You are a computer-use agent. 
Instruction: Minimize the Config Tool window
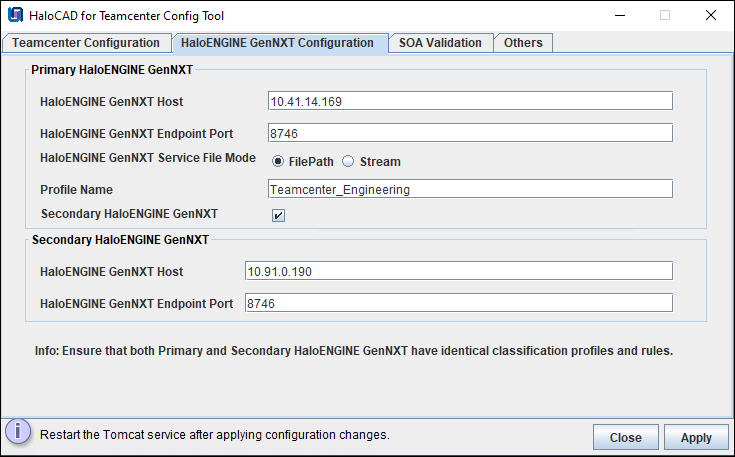tap(620, 15)
